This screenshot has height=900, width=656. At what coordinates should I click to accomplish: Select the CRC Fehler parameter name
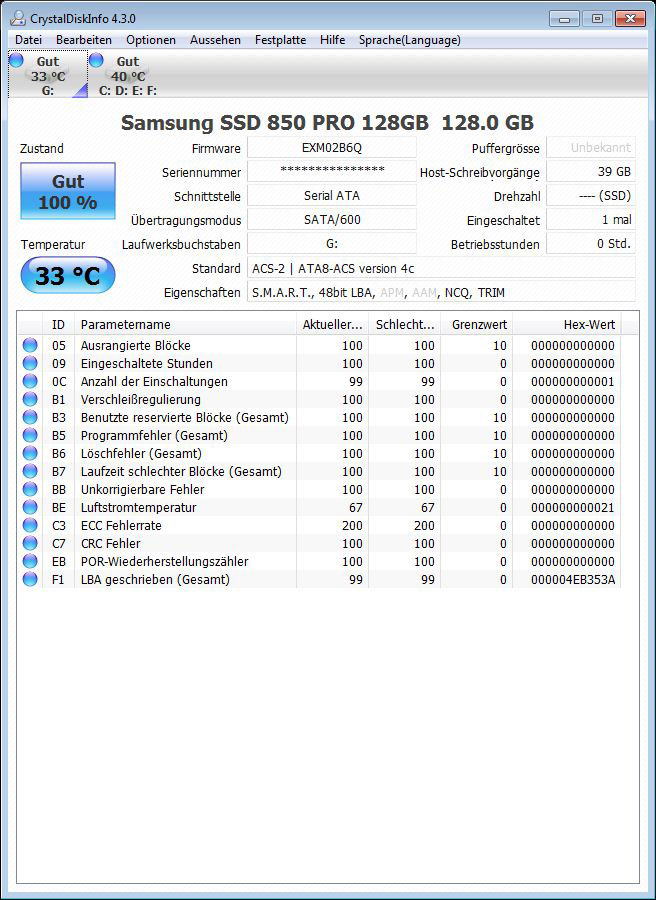pyautogui.click(x=110, y=543)
